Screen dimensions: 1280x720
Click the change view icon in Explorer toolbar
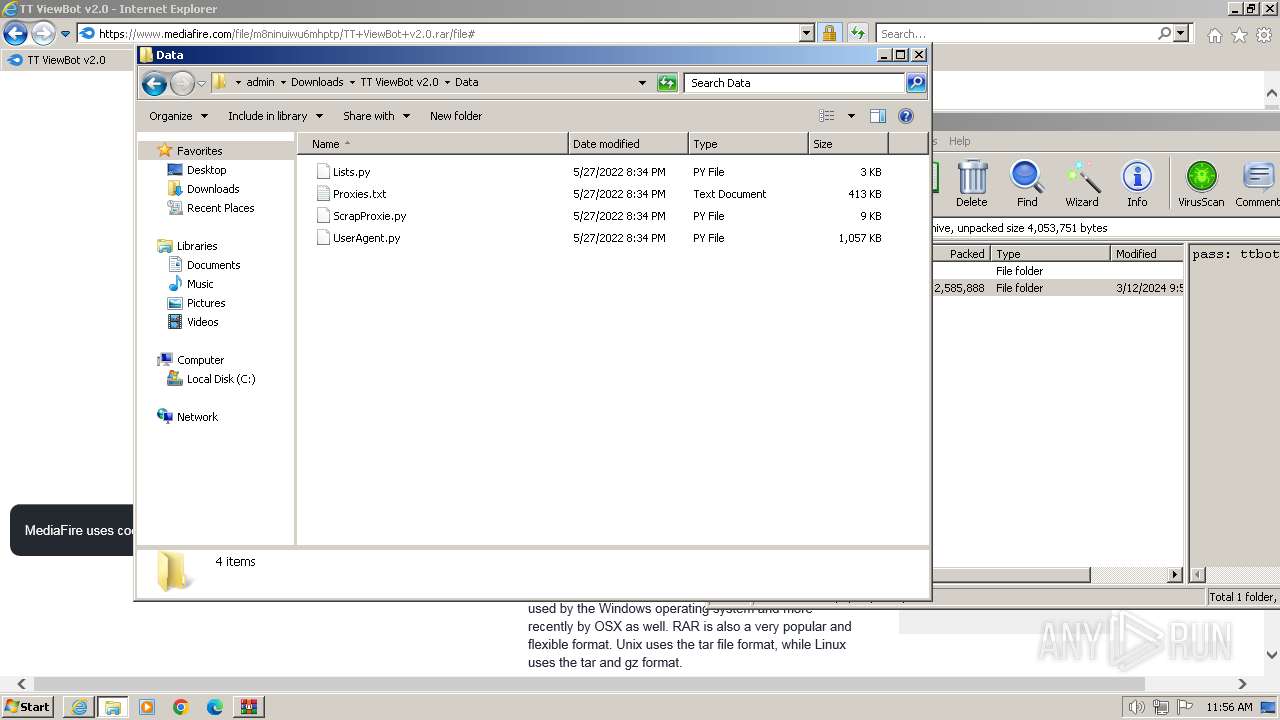tap(827, 116)
